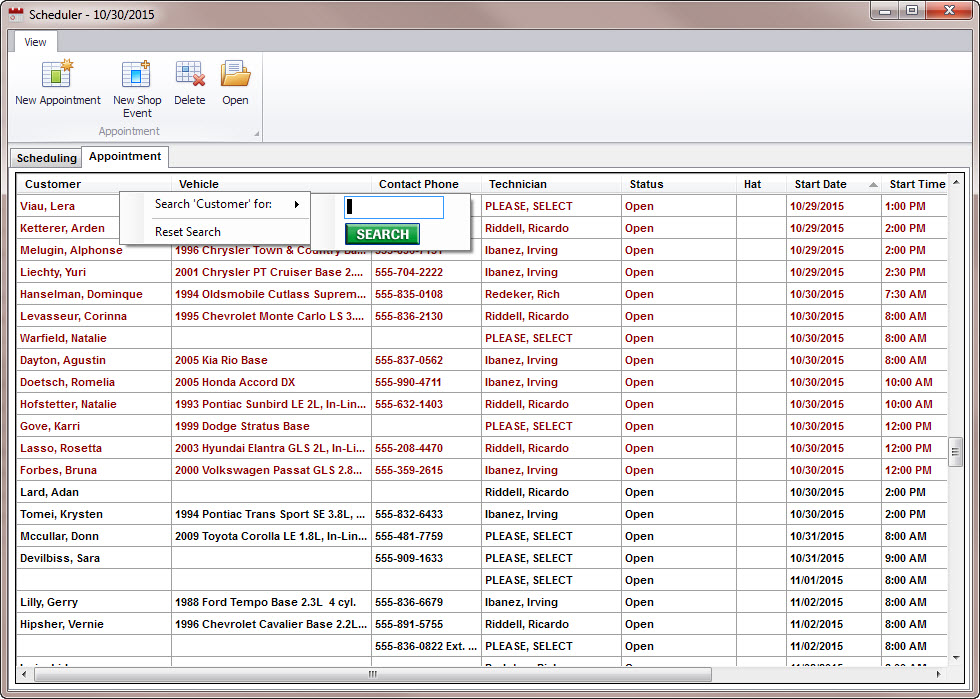The height and width of the screenshot is (699, 980).
Task: Click the vertical scrollbar thumb grip
Action: click(x=955, y=452)
